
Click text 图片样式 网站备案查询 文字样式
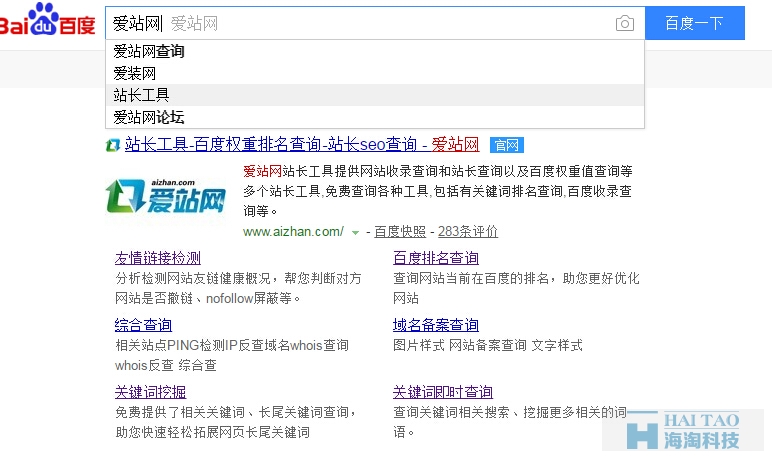[x=487, y=345]
